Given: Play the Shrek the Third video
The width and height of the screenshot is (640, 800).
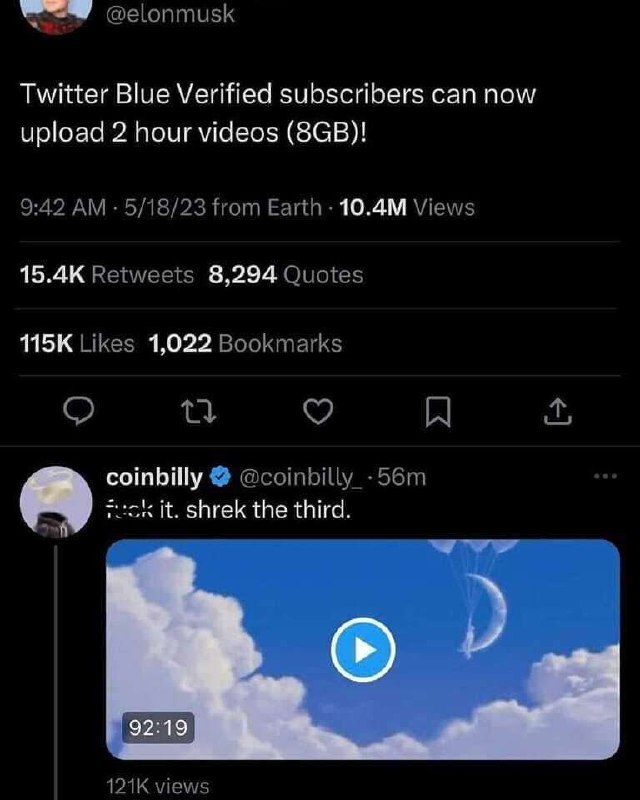Looking at the screenshot, I should point(363,650).
